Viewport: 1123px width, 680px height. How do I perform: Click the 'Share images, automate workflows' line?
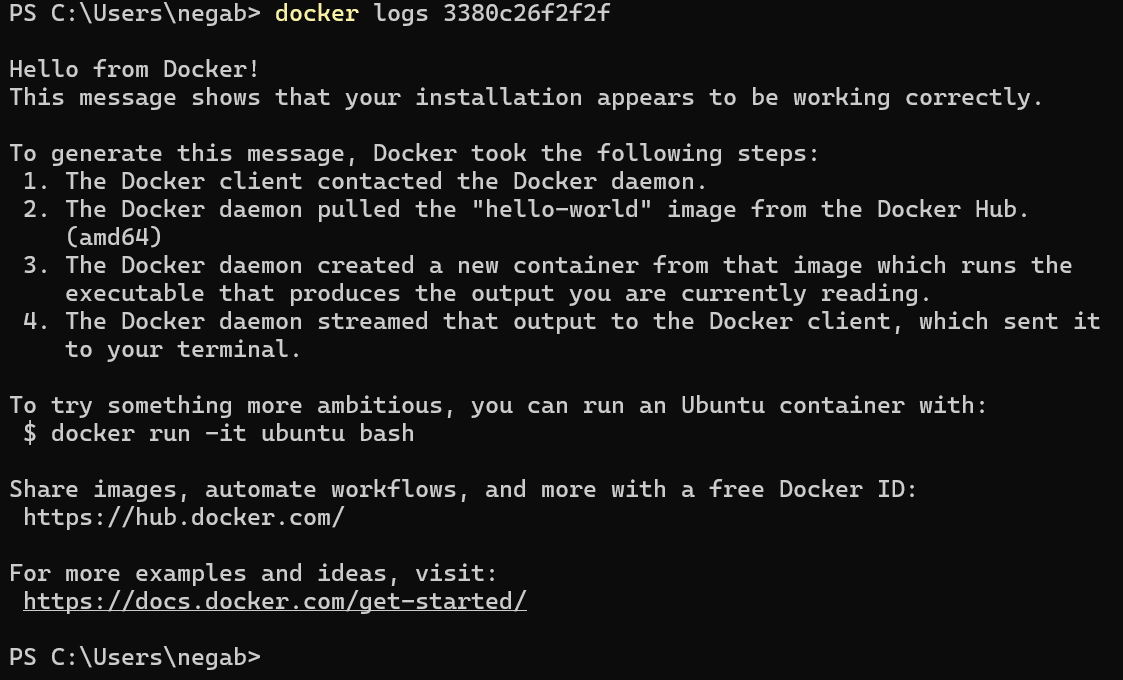click(x=463, y=489)
